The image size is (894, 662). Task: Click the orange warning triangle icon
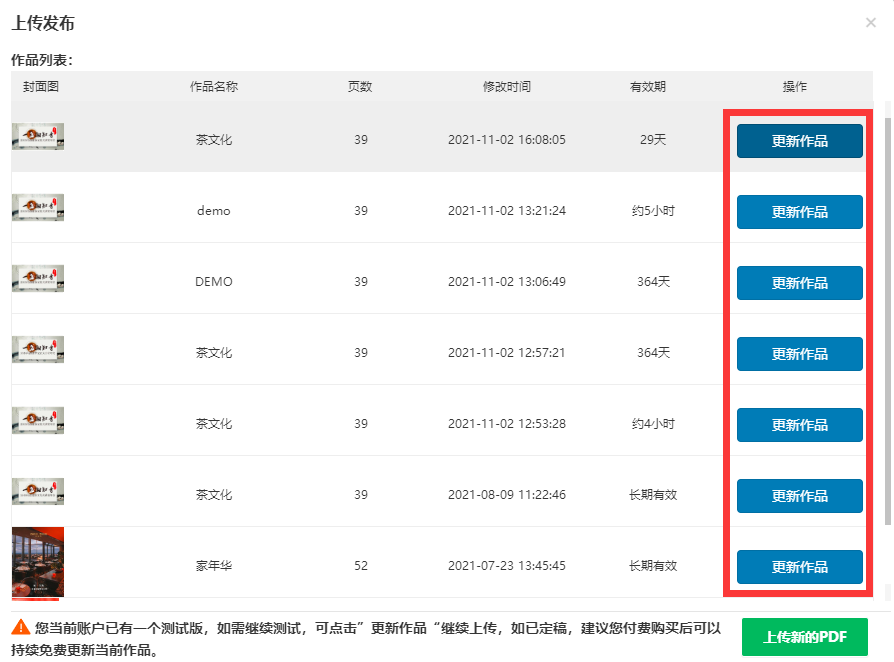click(20, 628)
